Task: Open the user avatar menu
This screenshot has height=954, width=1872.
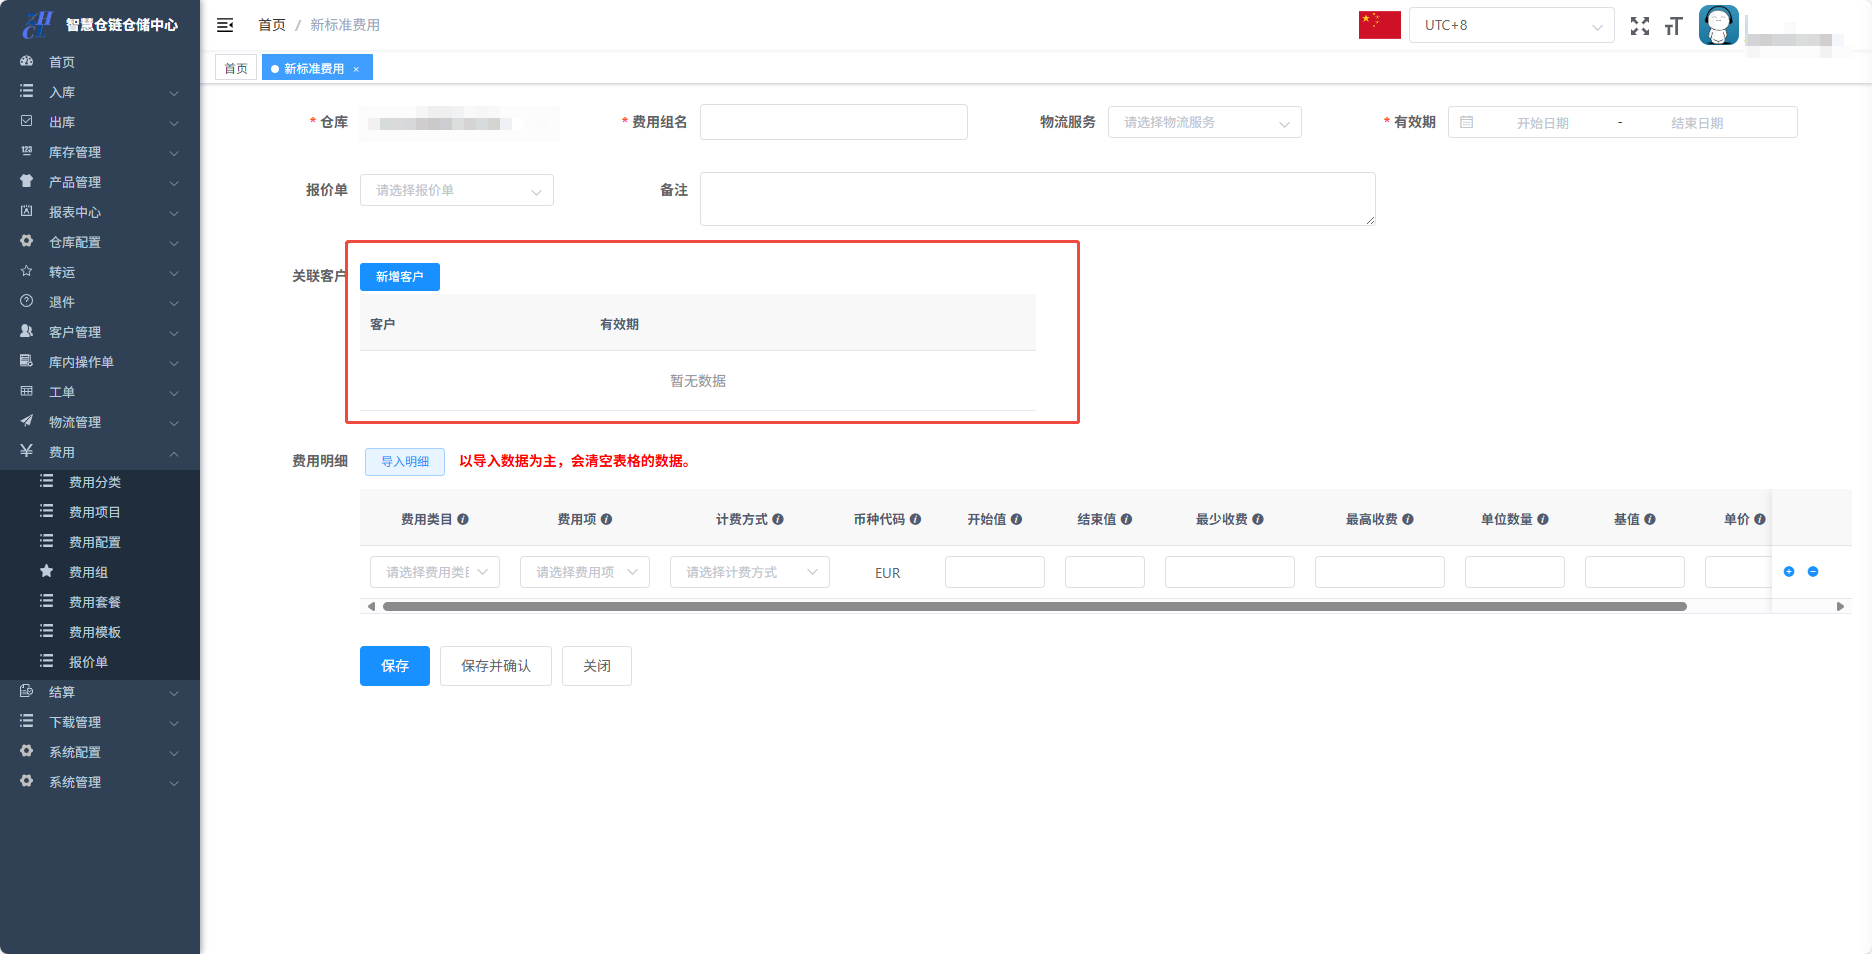Action: [1719, 25]
